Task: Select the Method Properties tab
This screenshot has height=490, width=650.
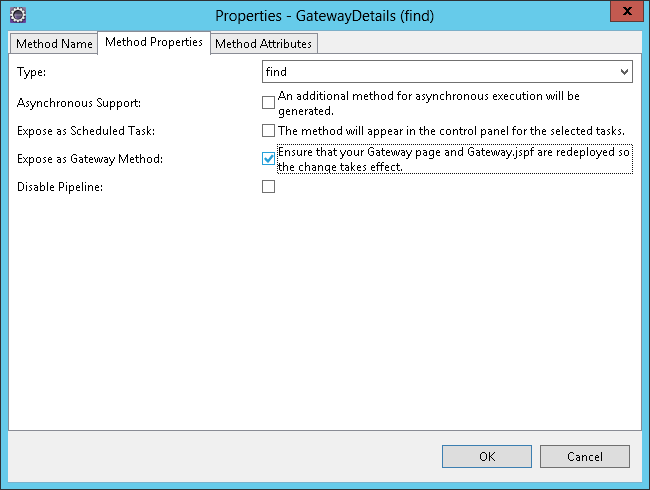Action: (154, 43)
